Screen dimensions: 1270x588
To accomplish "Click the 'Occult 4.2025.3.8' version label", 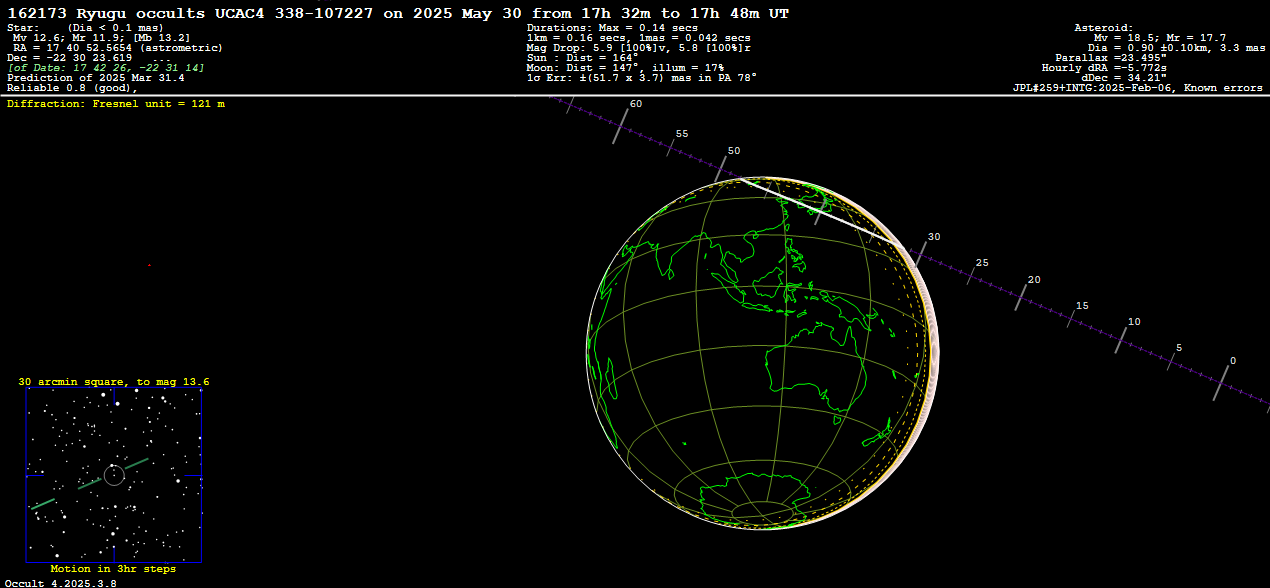I will (60, 582).
